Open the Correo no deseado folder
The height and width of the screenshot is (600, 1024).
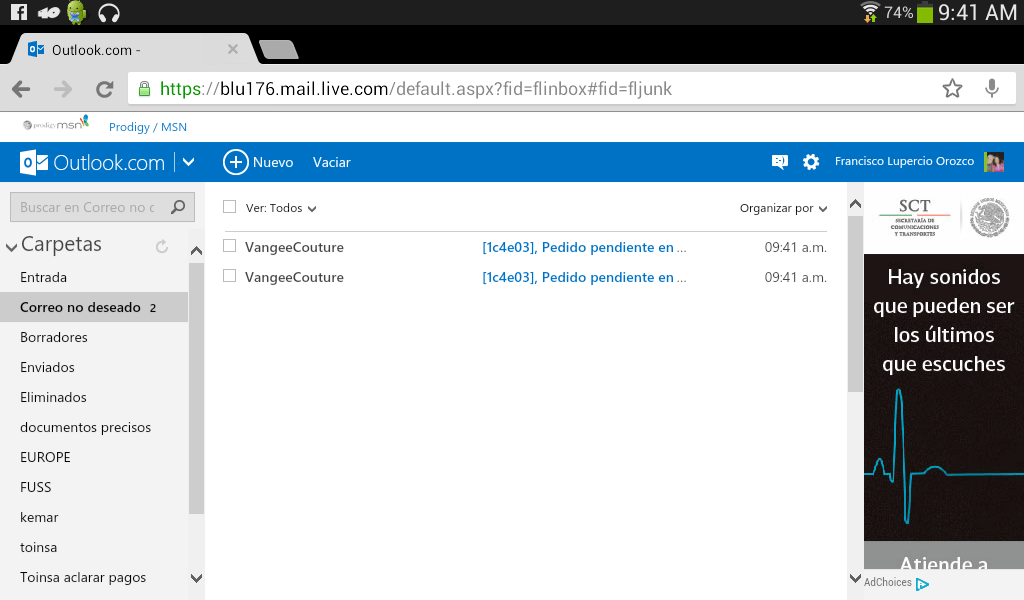(94, 308)
